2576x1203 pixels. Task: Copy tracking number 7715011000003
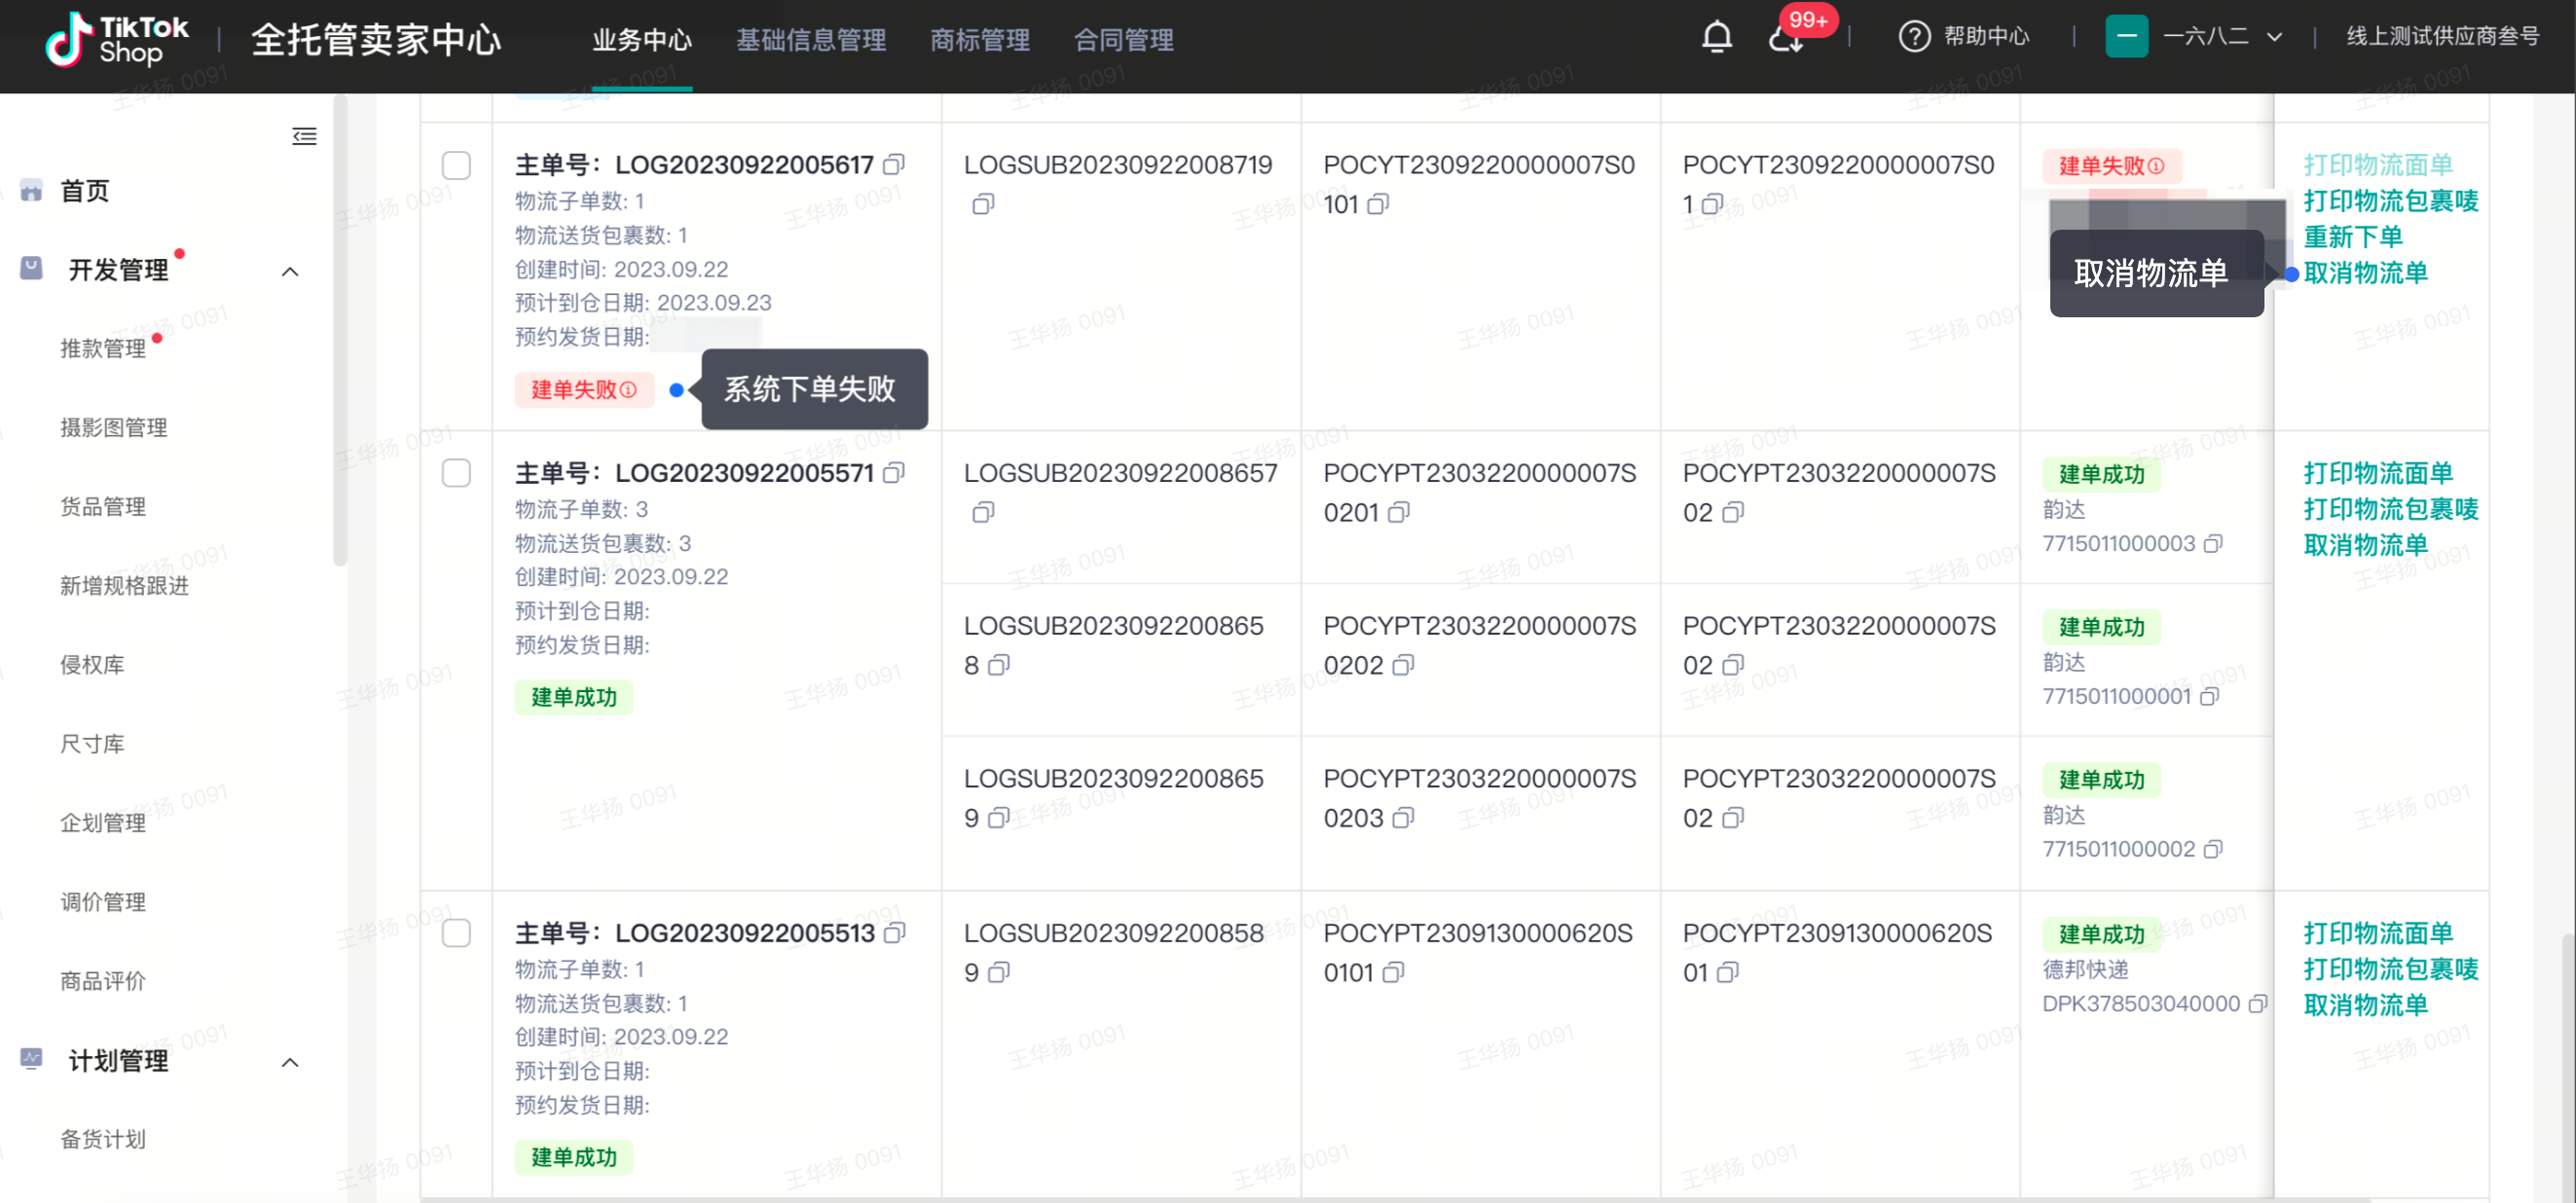pos(2213,543)
